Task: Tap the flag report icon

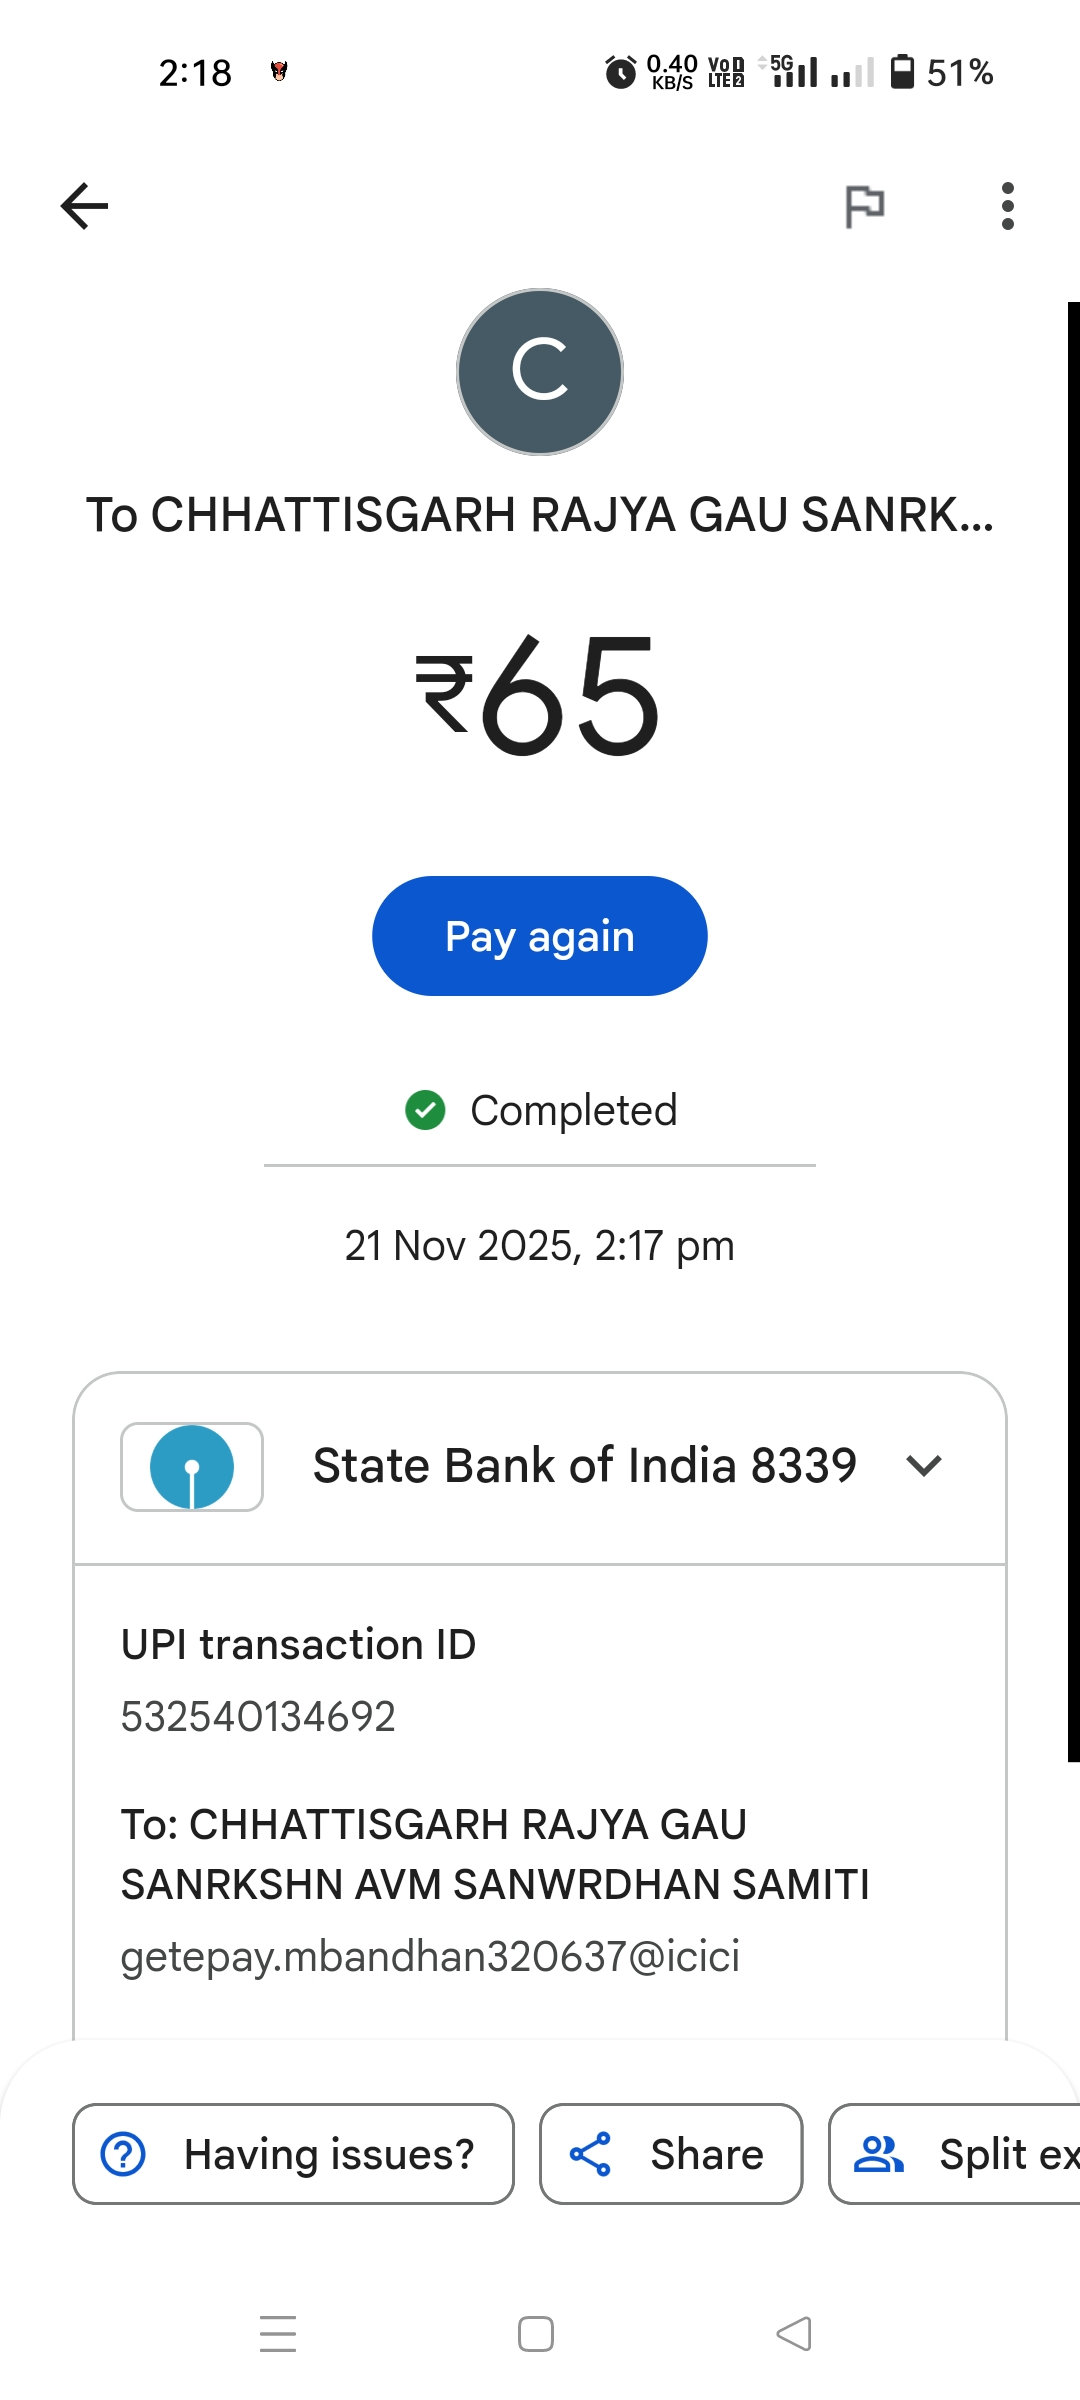Action: point(864,207)
